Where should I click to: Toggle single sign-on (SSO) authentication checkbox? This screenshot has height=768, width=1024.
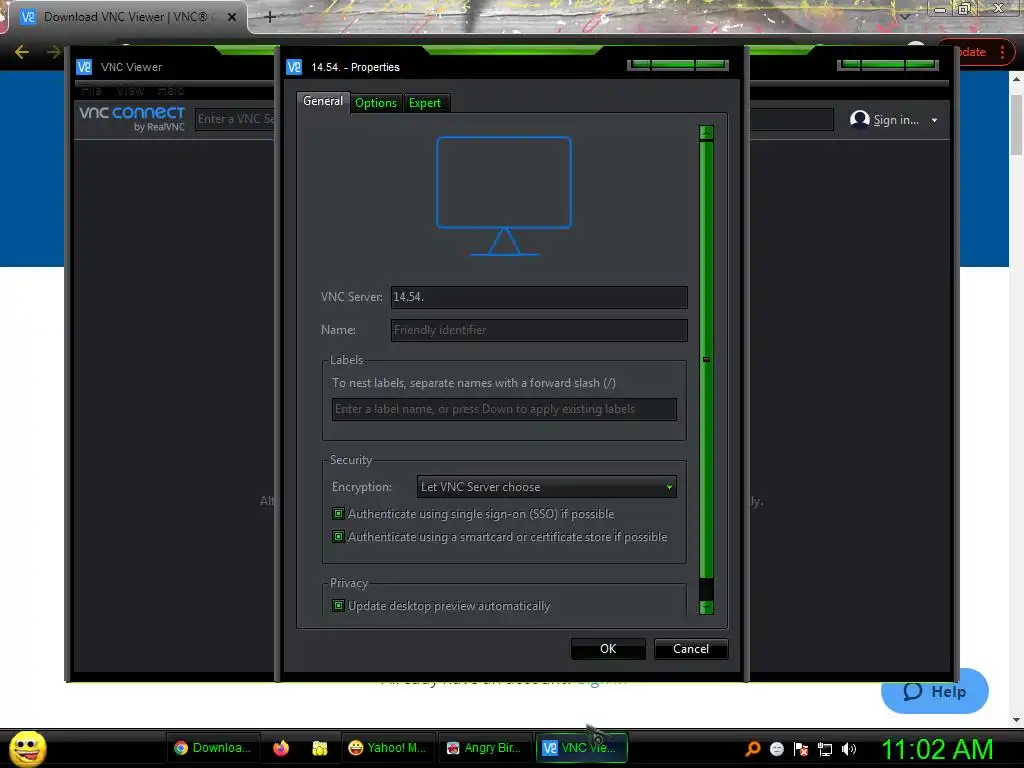(x=338, y=514)
